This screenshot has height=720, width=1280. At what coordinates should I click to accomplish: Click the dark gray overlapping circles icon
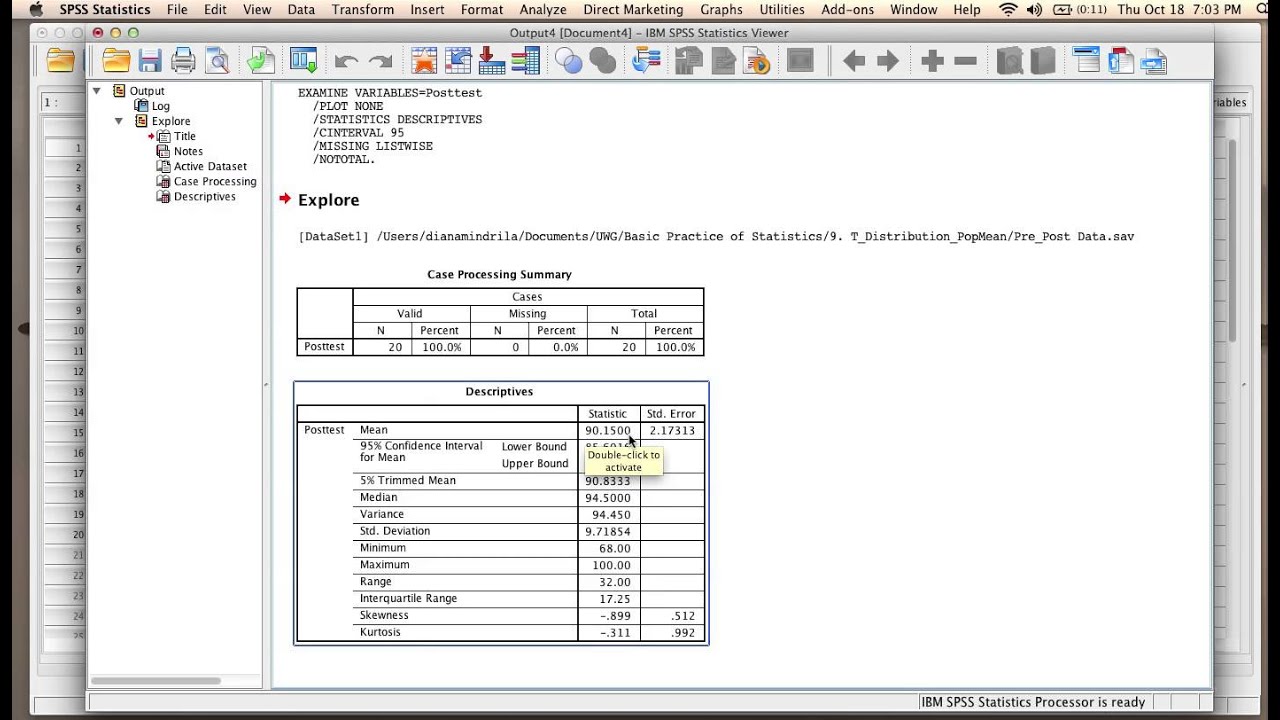click(602, 61)
